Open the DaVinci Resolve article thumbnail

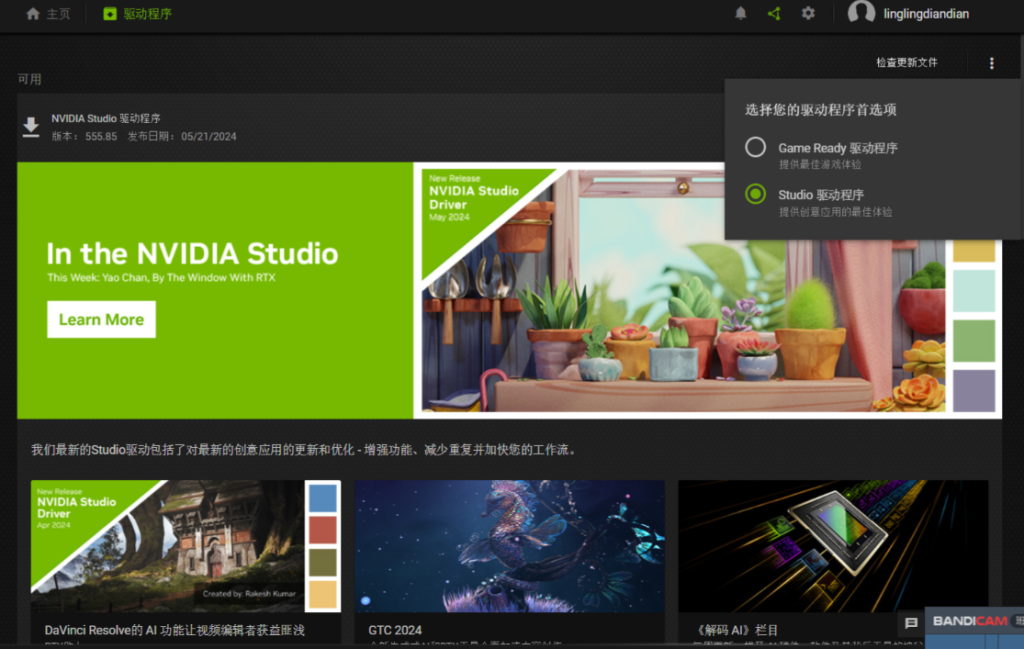click(x=186, y=546)
